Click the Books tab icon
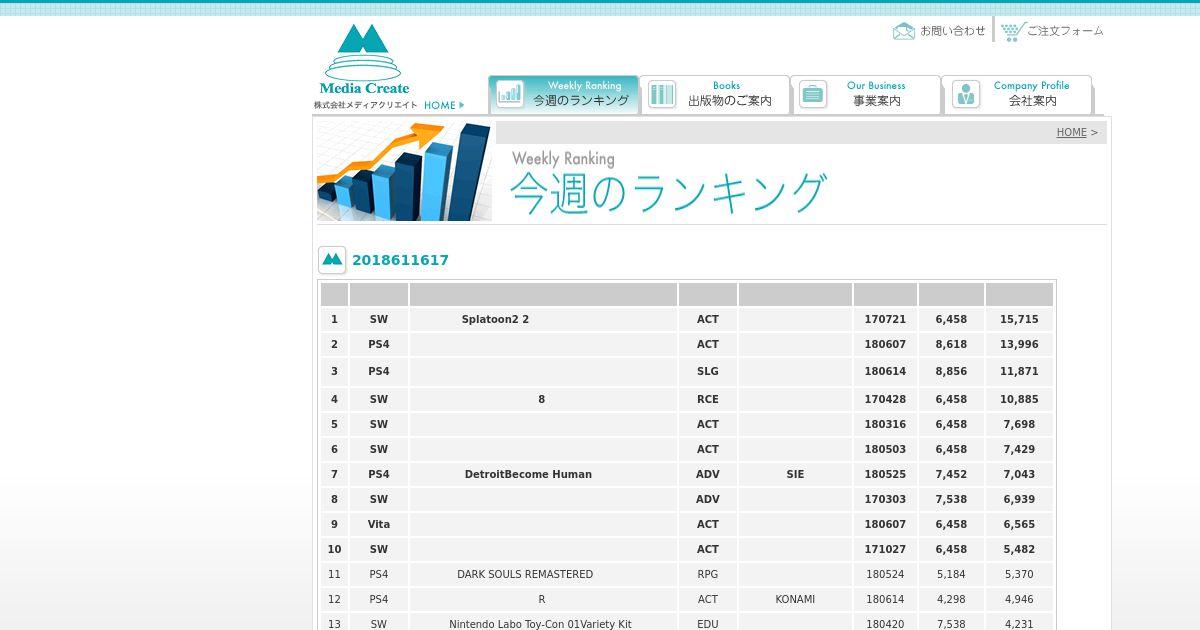 (662, 94)
